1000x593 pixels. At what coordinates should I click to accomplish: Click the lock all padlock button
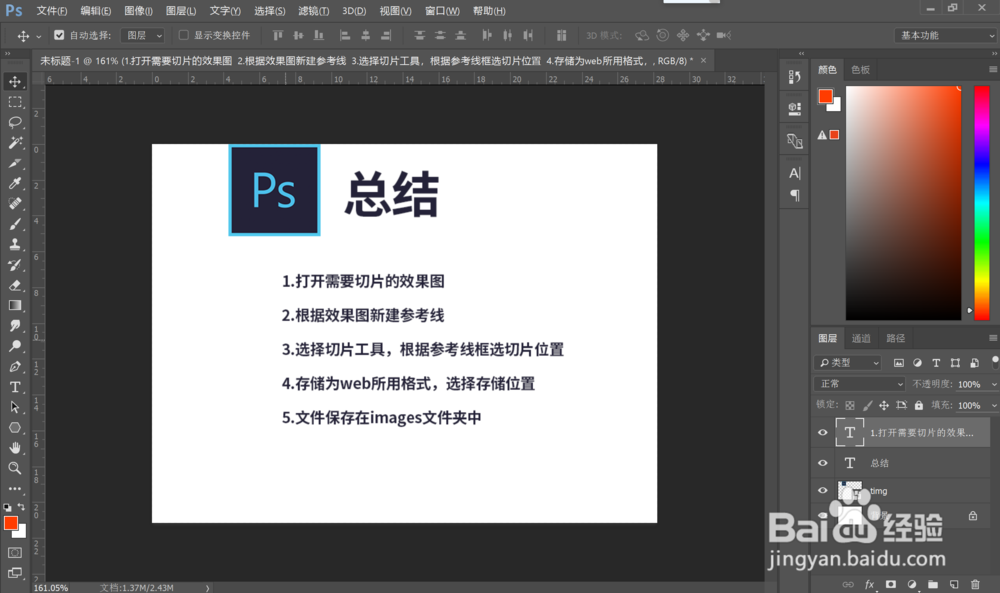click(x=919, y=404)
